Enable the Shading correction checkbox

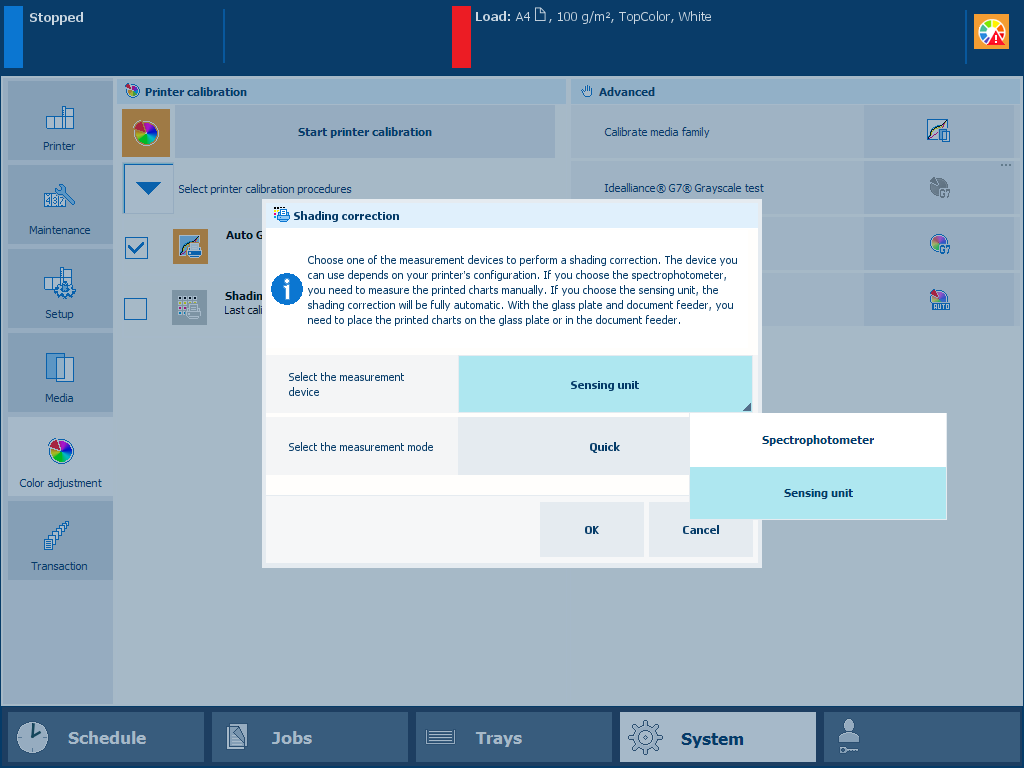[x=136, y=308]
